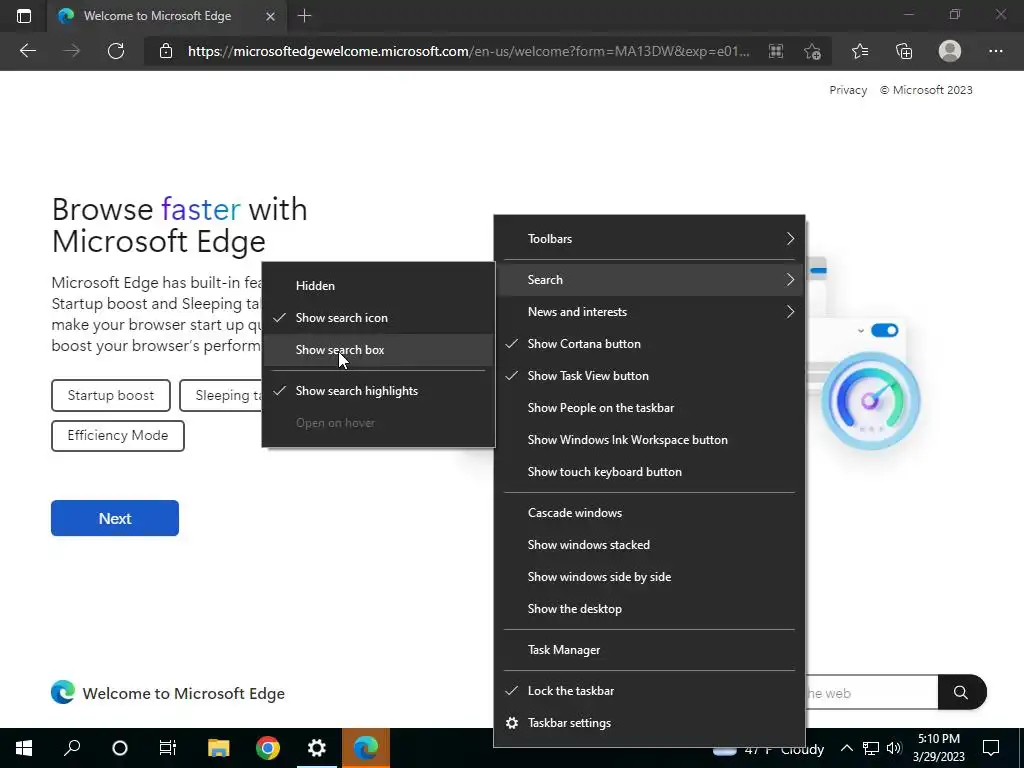
Task: Click the Next button
Action: pyautogui.click(x=115, y=519)
